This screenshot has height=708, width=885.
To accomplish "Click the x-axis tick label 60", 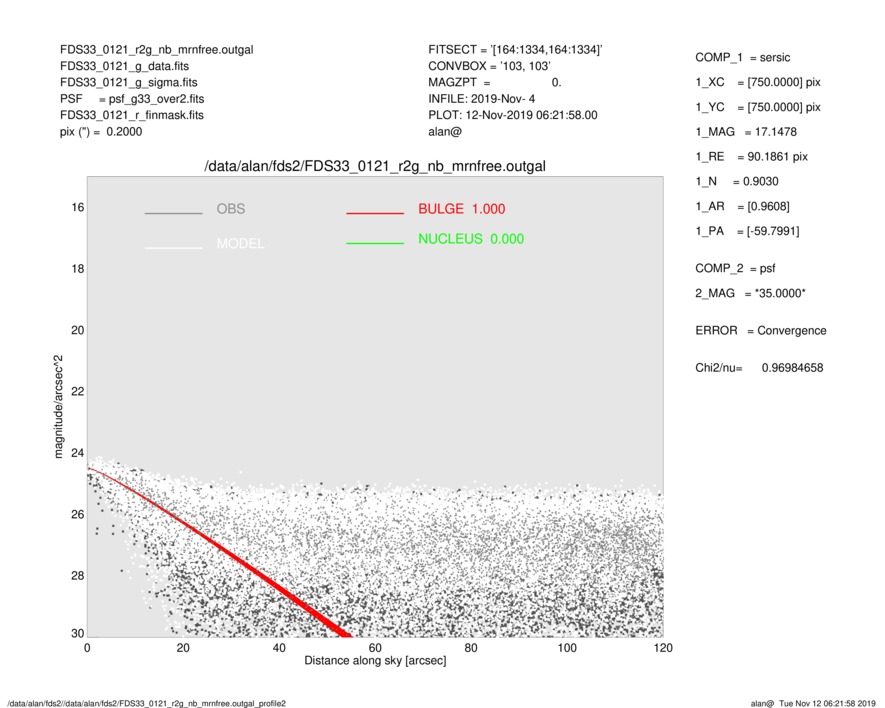I will tap(375, 648).
